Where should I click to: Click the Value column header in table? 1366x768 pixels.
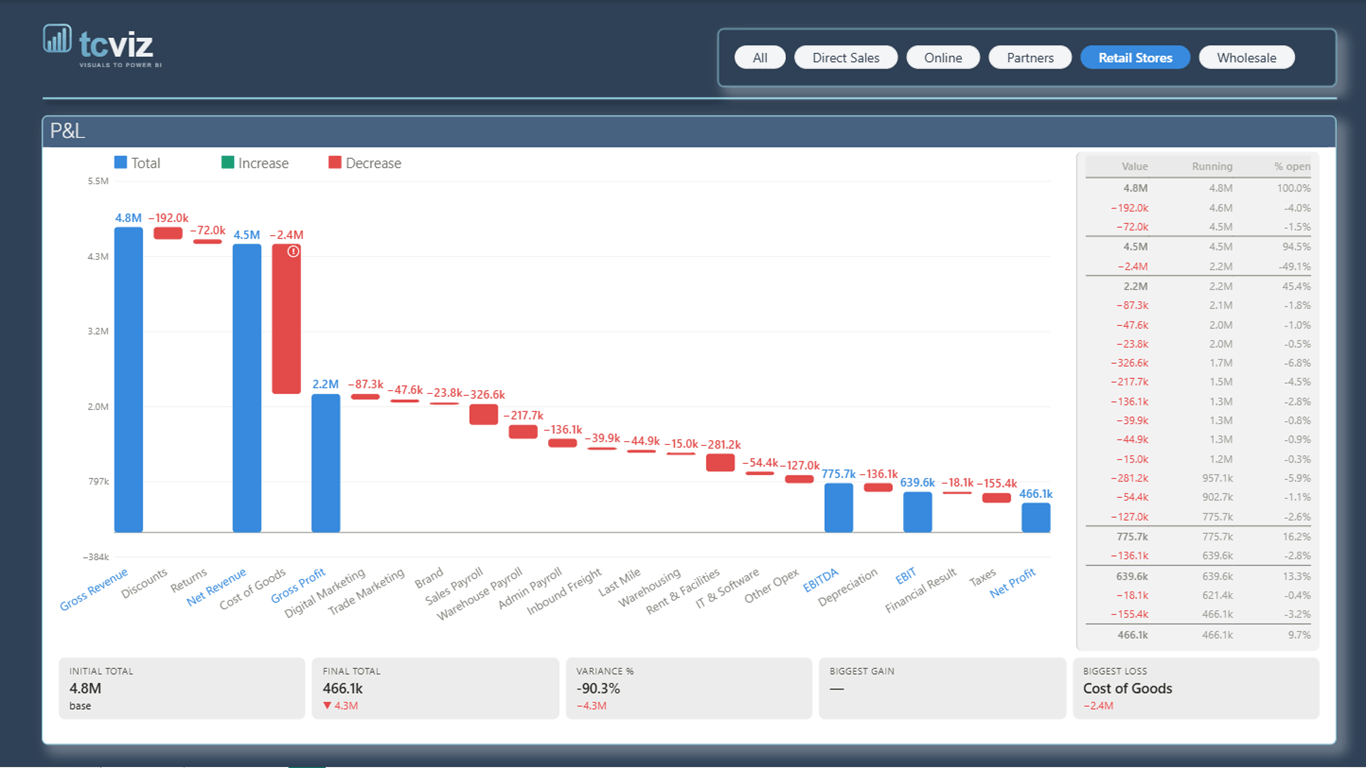point(1135,167)
